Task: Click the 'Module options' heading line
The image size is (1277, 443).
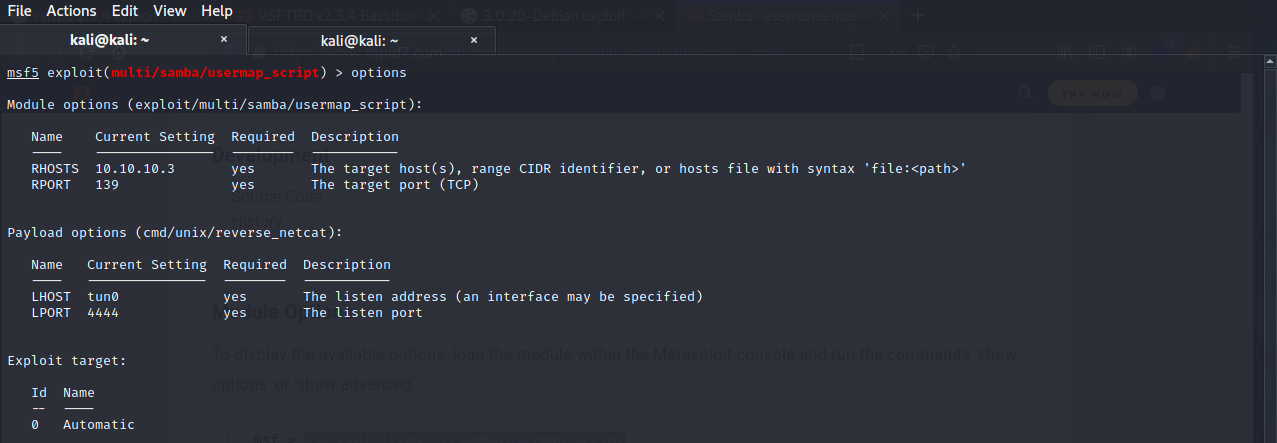Action: (x=215, y=104)
